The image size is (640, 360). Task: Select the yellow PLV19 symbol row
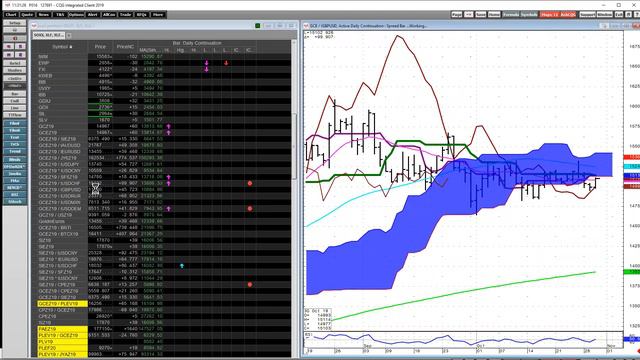click(62, 342)
